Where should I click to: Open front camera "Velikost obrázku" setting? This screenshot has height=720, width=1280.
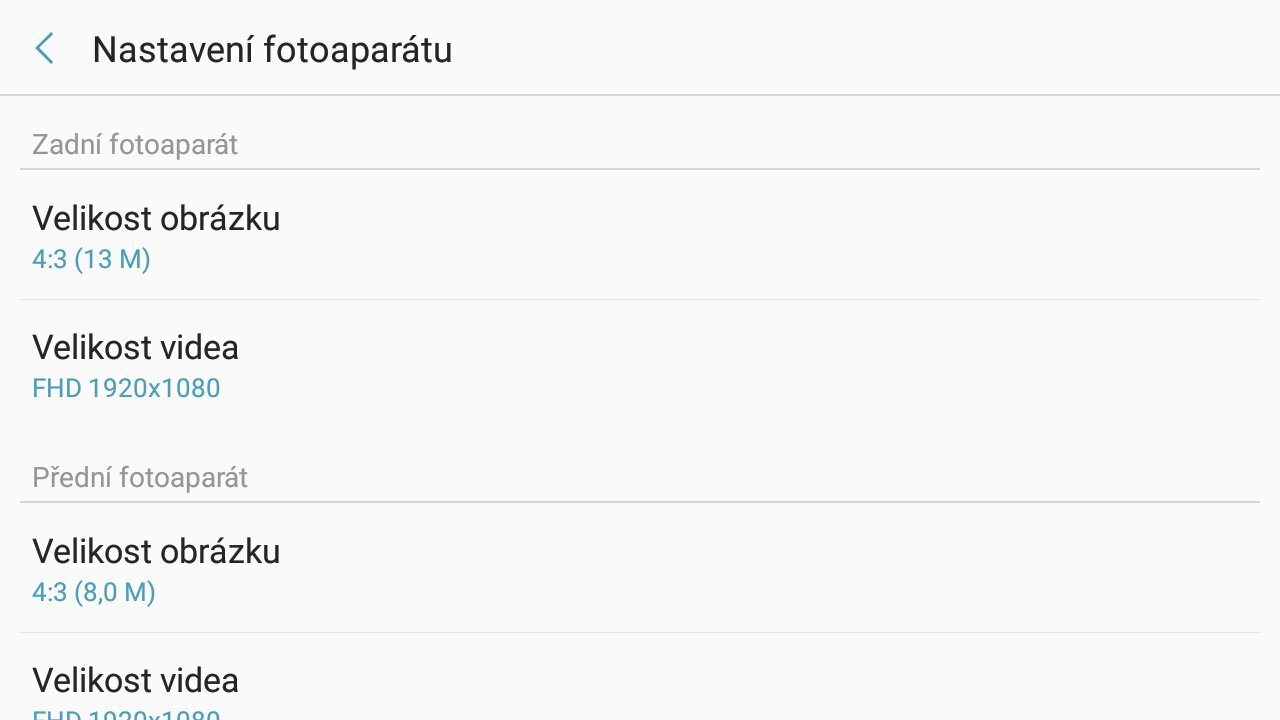pos(156,551)
